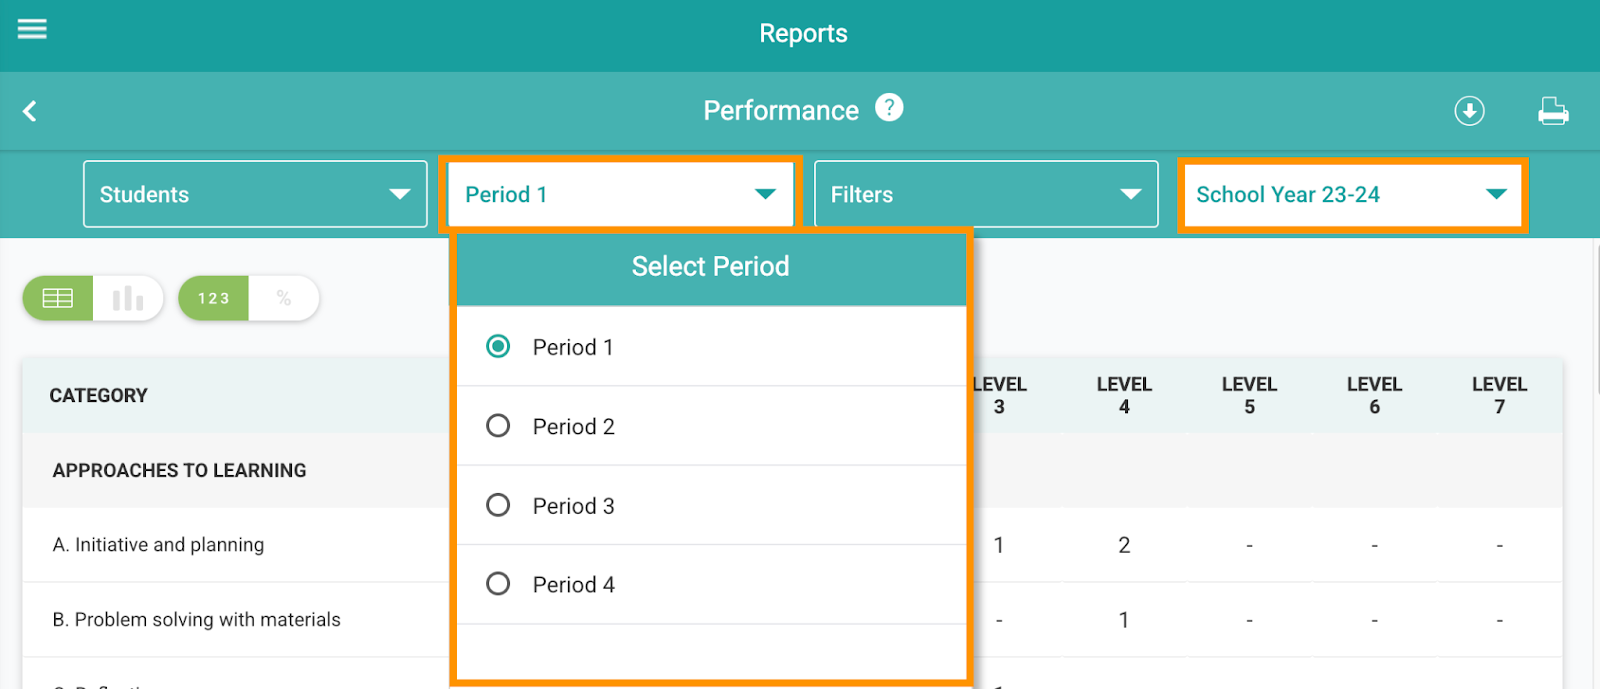The image size is (1600, 689).
Task: Switch to bar chart view icon
Action: point(128,298)
